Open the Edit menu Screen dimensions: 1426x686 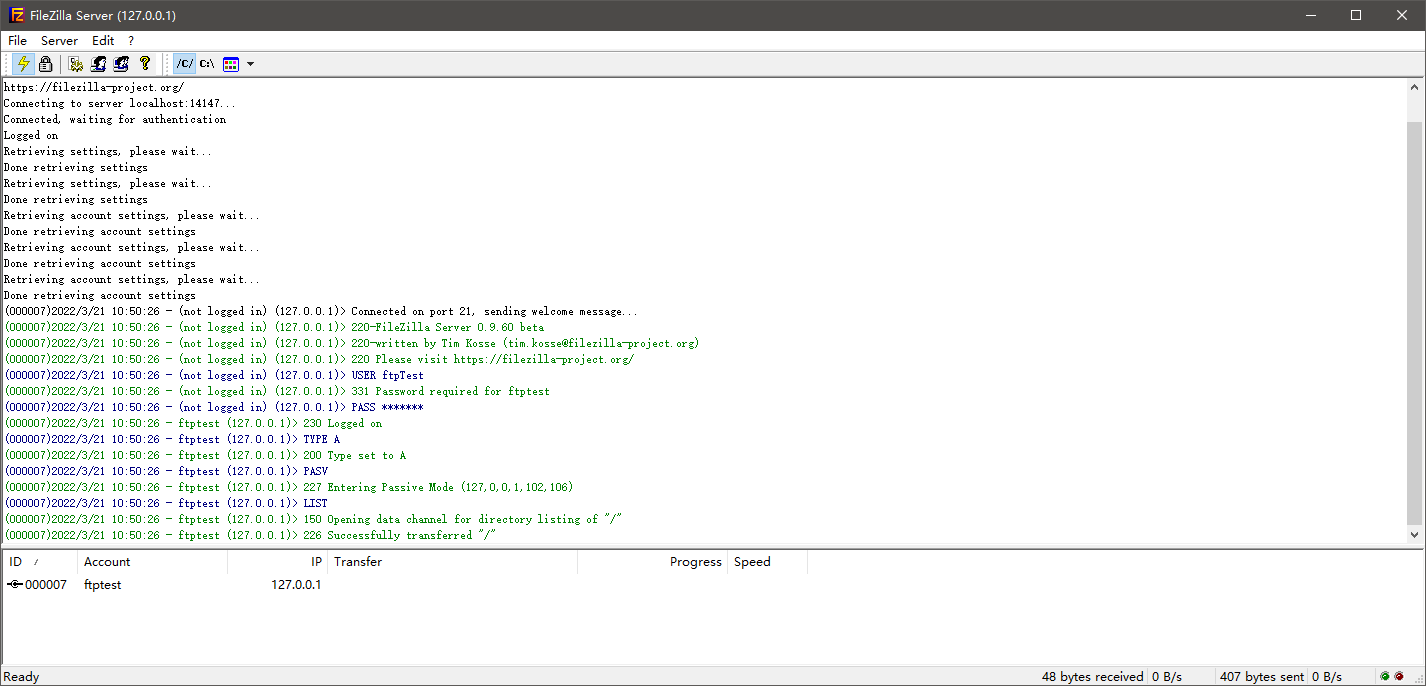(103, 41)
